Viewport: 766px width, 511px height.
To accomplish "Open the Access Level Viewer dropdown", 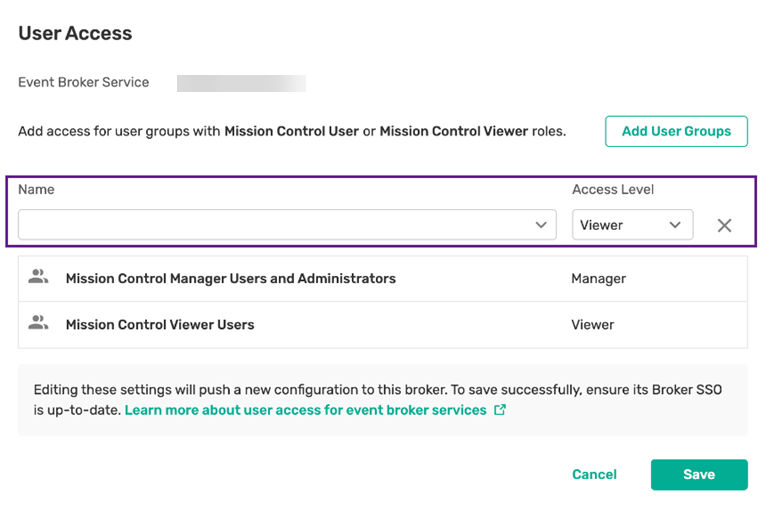I will pos(632,225).
